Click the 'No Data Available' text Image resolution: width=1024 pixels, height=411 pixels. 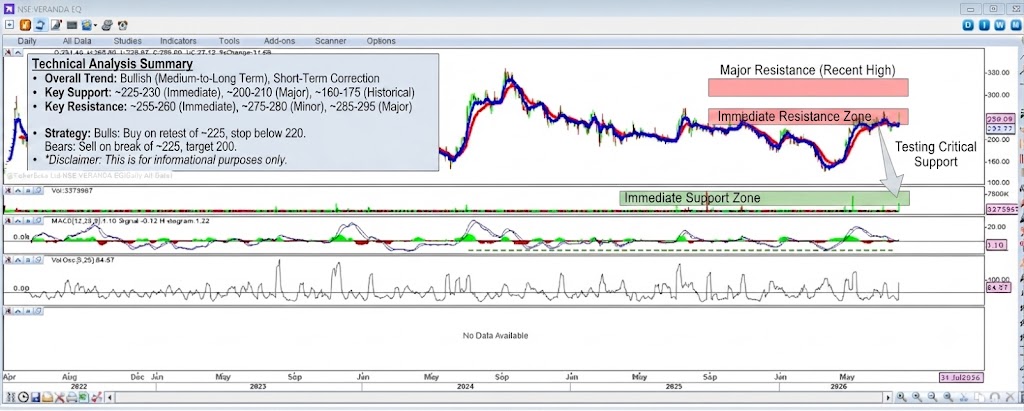point(496,336)
